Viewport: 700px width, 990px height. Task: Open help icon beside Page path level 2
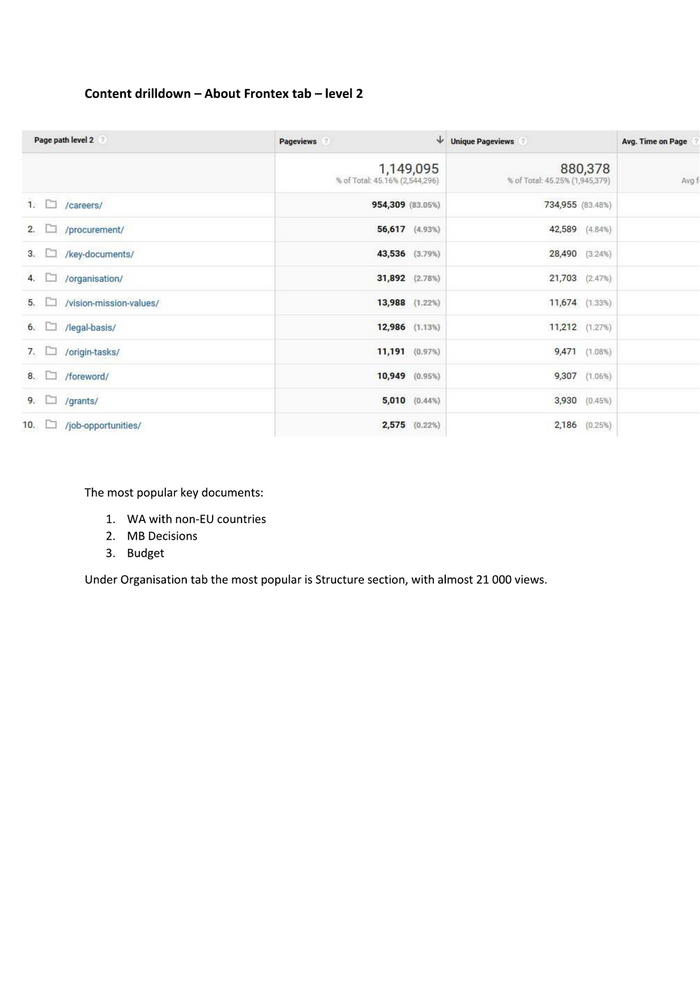coord(103,141)
